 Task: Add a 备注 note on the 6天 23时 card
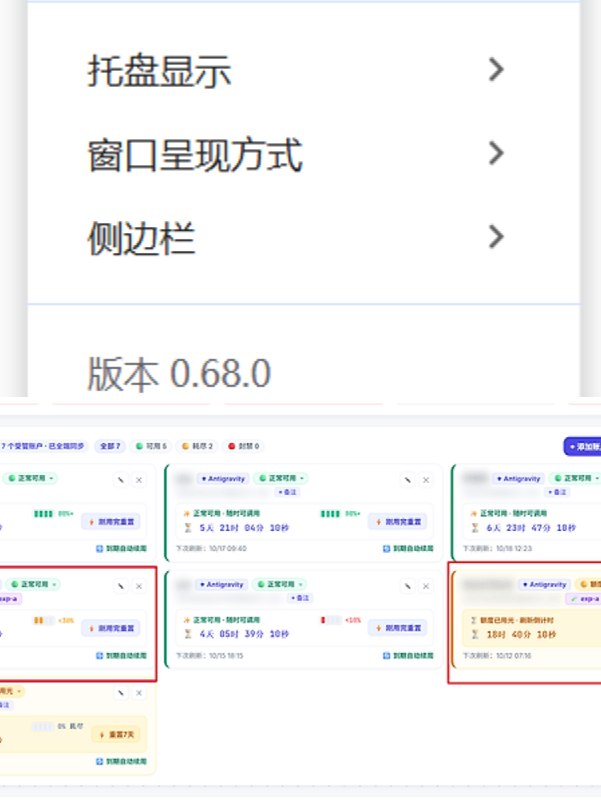557,492
